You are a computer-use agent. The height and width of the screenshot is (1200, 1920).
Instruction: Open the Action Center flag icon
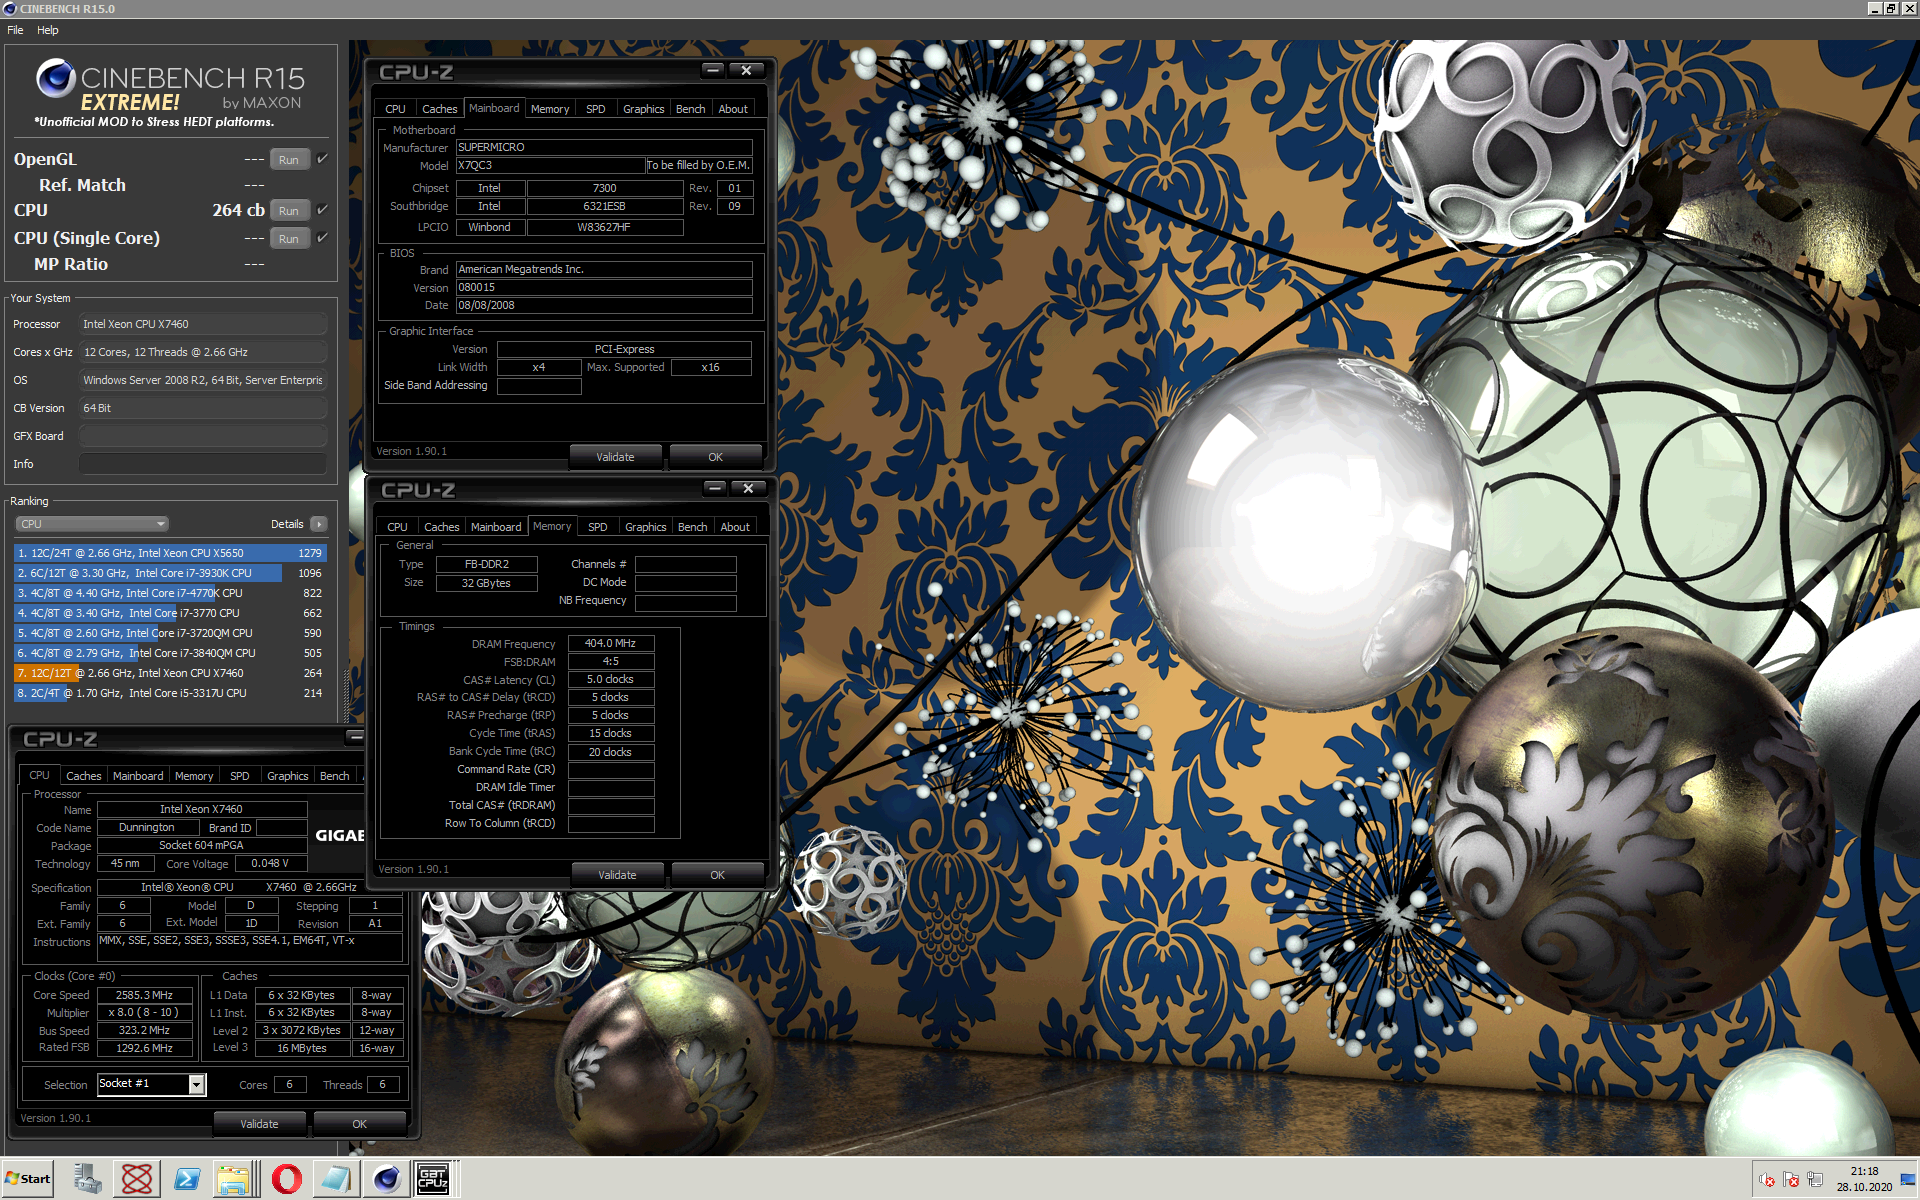point(1791,1180)
